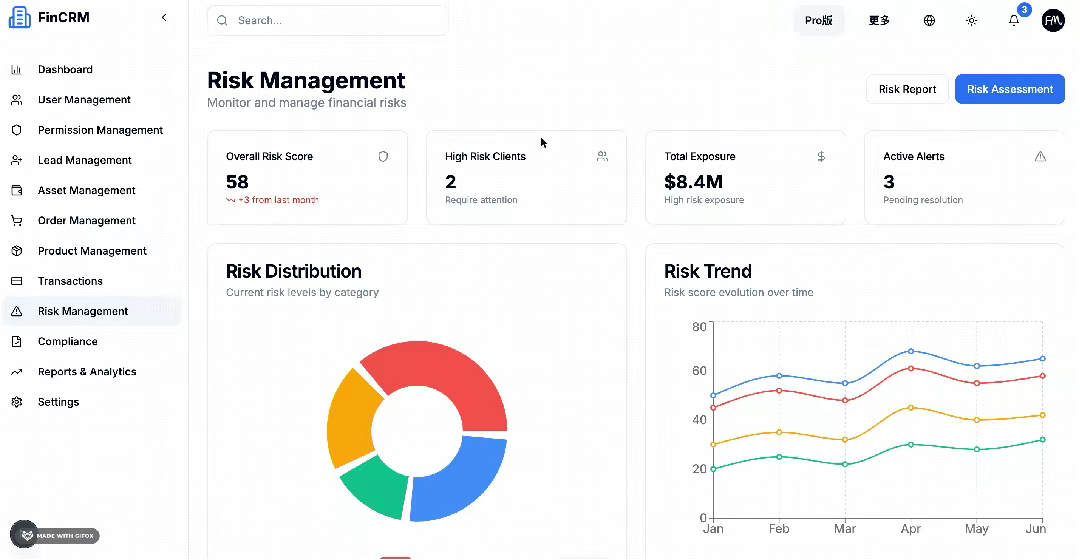
Task: Go to User Management page
Action: (x=92, y=100)
